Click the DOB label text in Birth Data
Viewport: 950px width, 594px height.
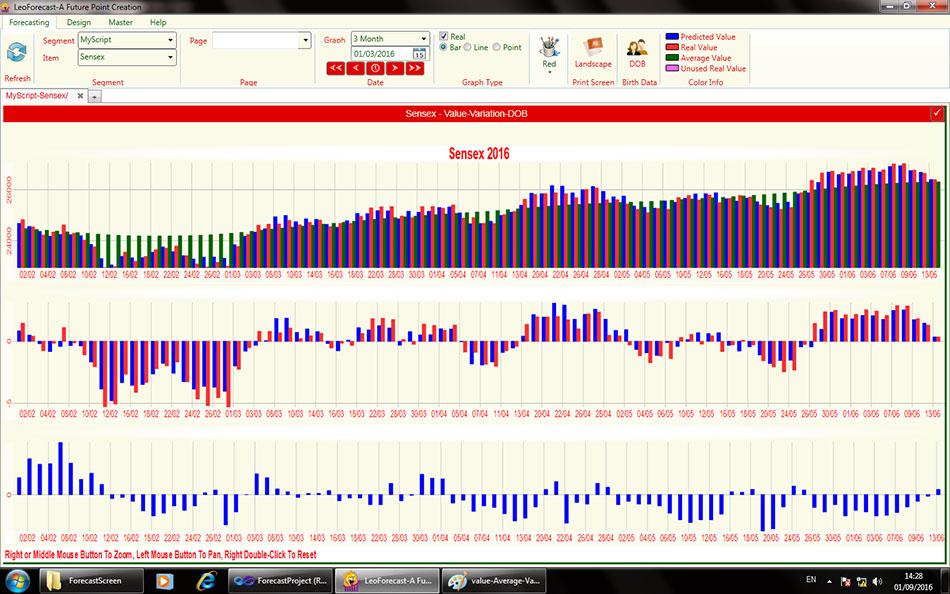pos(637,64)
